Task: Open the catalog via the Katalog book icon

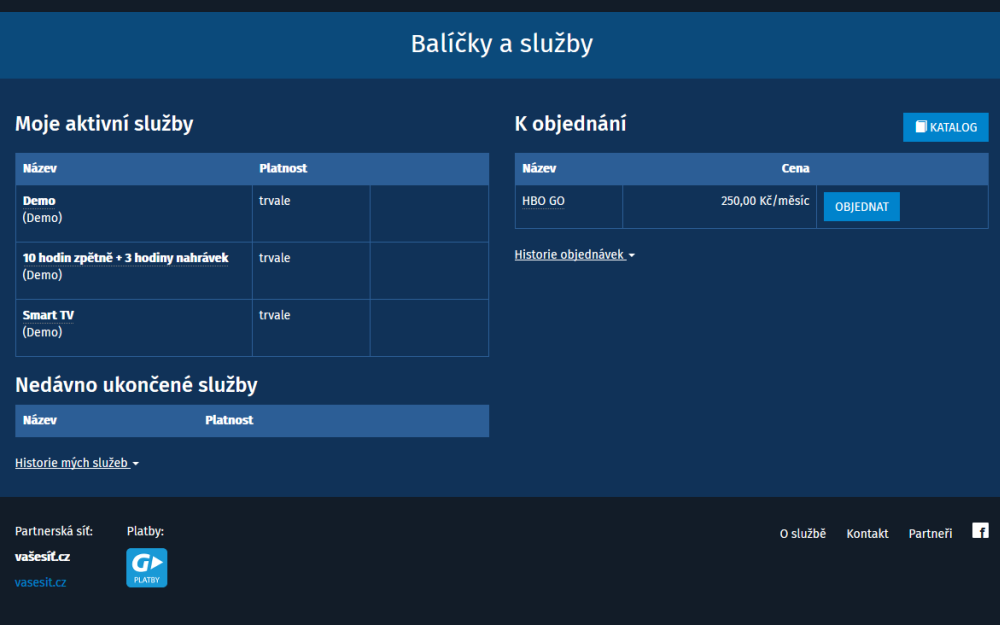Action: (x=921, y=127)
